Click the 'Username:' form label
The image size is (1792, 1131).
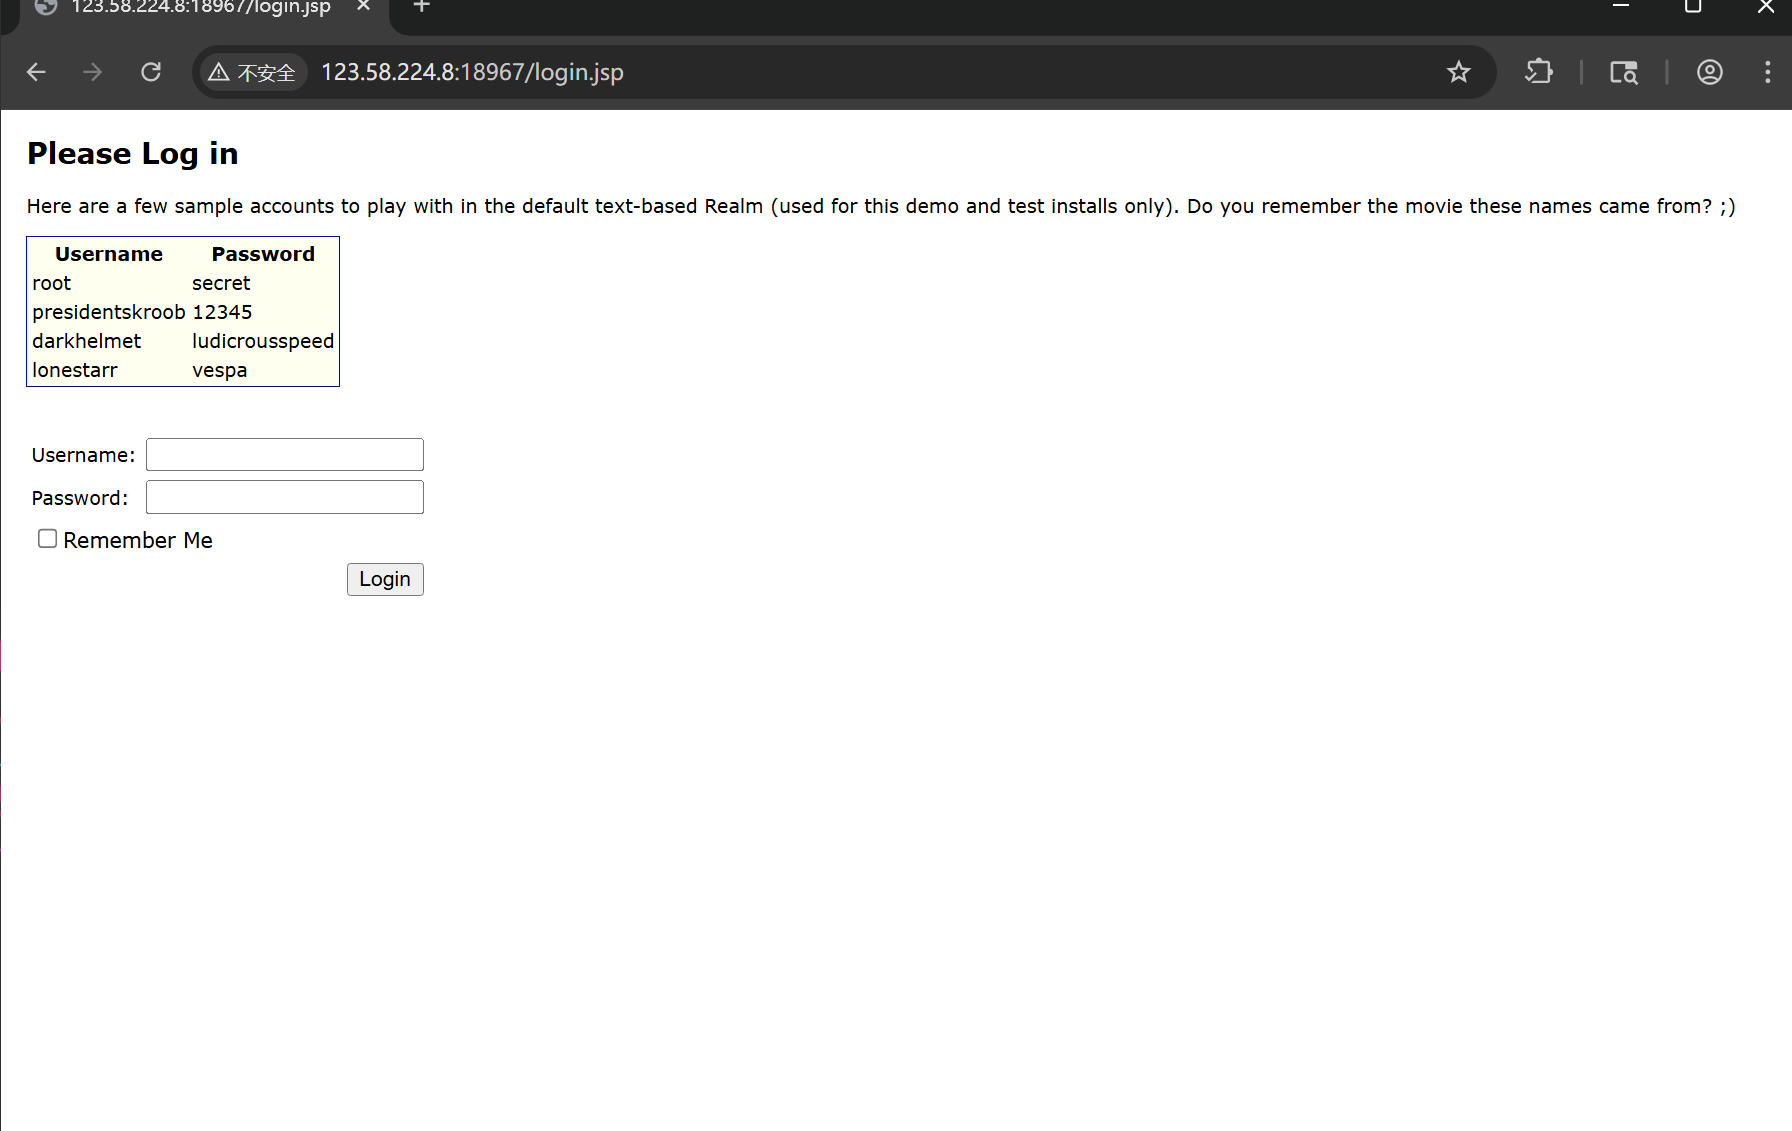pos(83,455)
